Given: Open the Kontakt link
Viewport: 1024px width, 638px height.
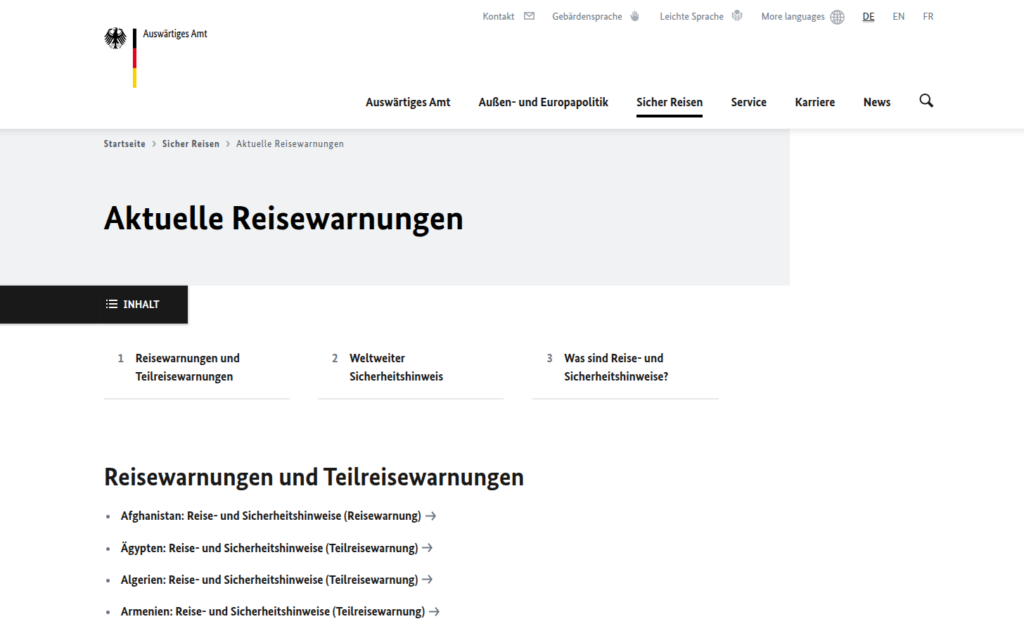Looking at the screenshot, I should click(x=498, y=16).
